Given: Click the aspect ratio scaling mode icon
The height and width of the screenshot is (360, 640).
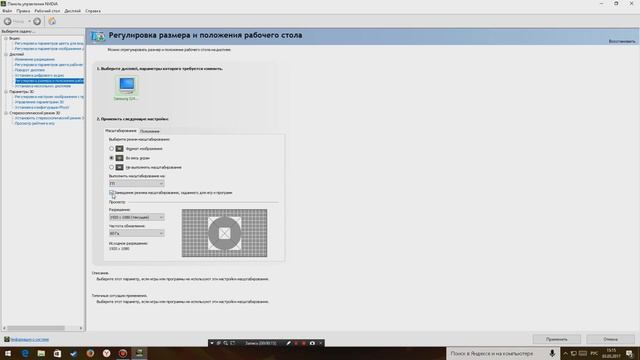Looking at the screenshot, I should tap(119, 149).
